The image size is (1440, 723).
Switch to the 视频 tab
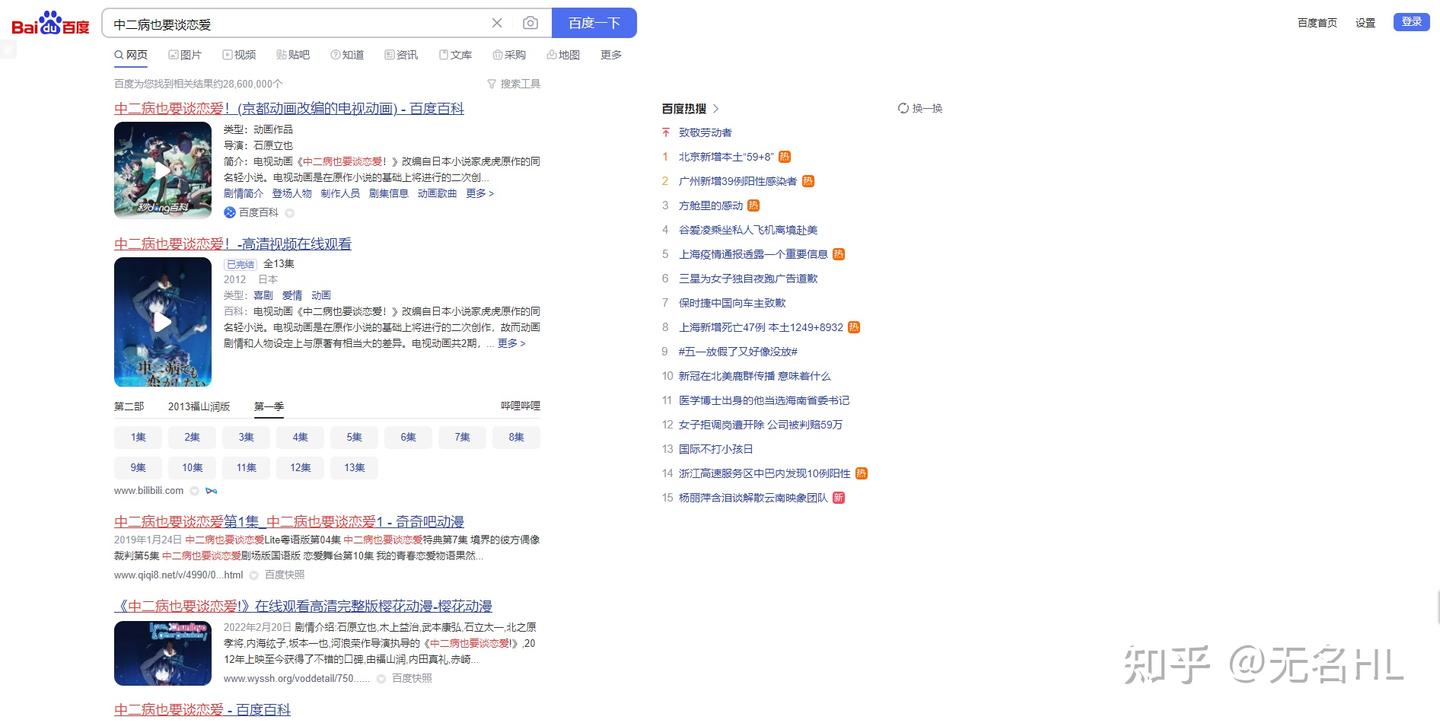click(x=239, y=55)
